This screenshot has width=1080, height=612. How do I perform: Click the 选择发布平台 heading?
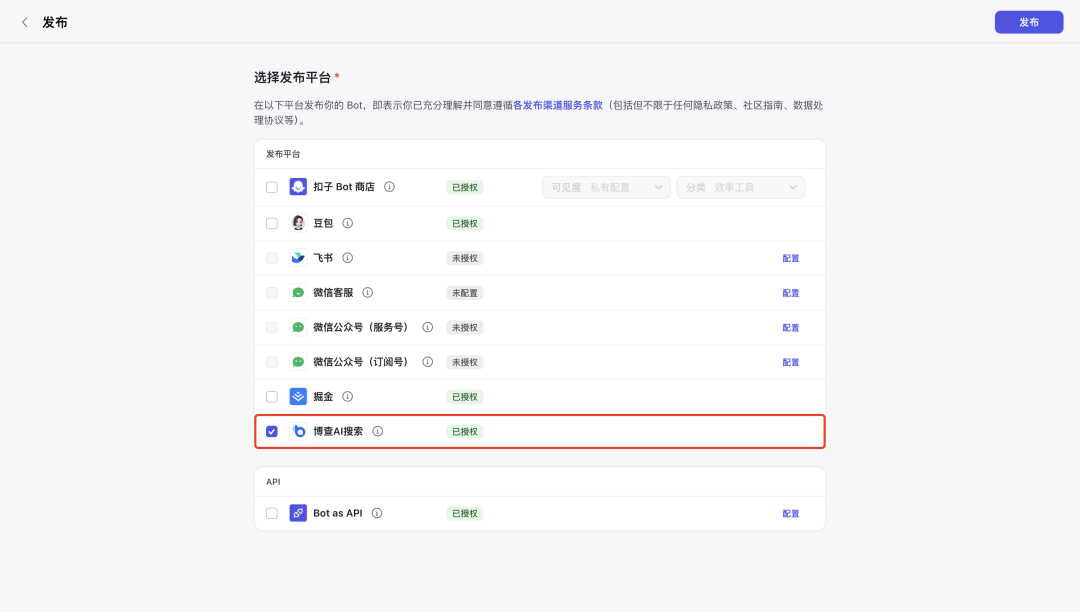pos(293,78)
